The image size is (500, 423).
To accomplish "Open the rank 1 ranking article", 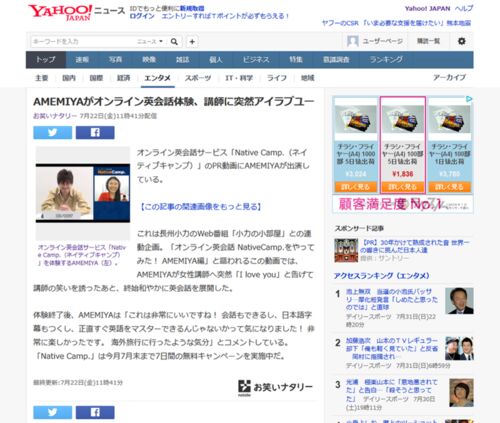I will click(392, 299).
